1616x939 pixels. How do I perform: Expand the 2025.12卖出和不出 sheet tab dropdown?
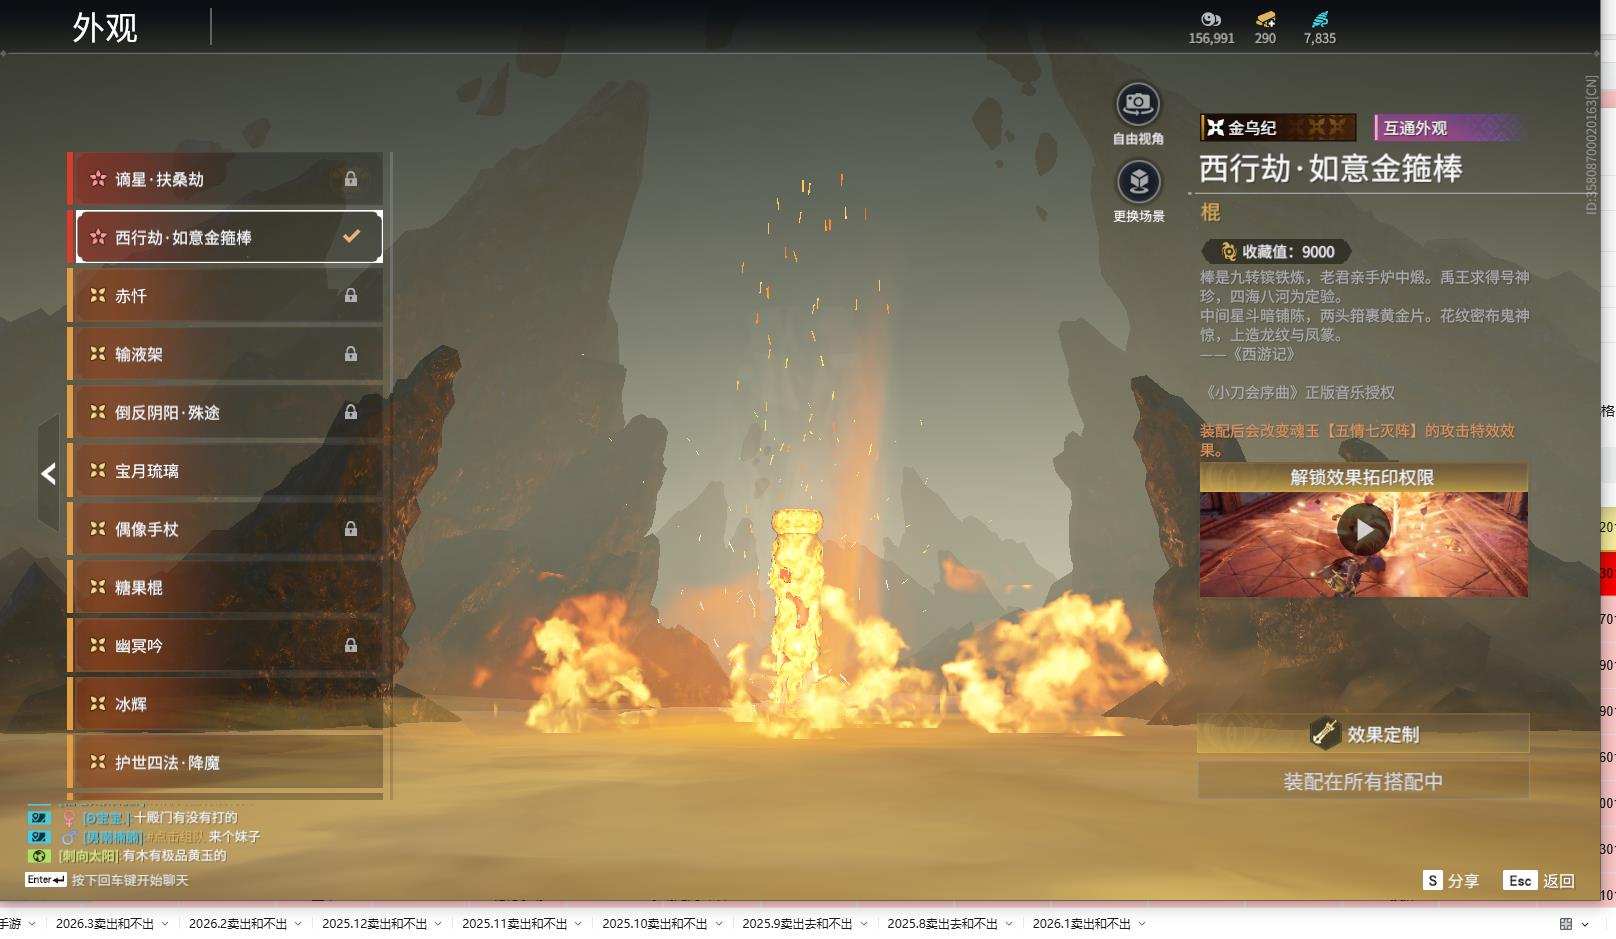[438, 924]
